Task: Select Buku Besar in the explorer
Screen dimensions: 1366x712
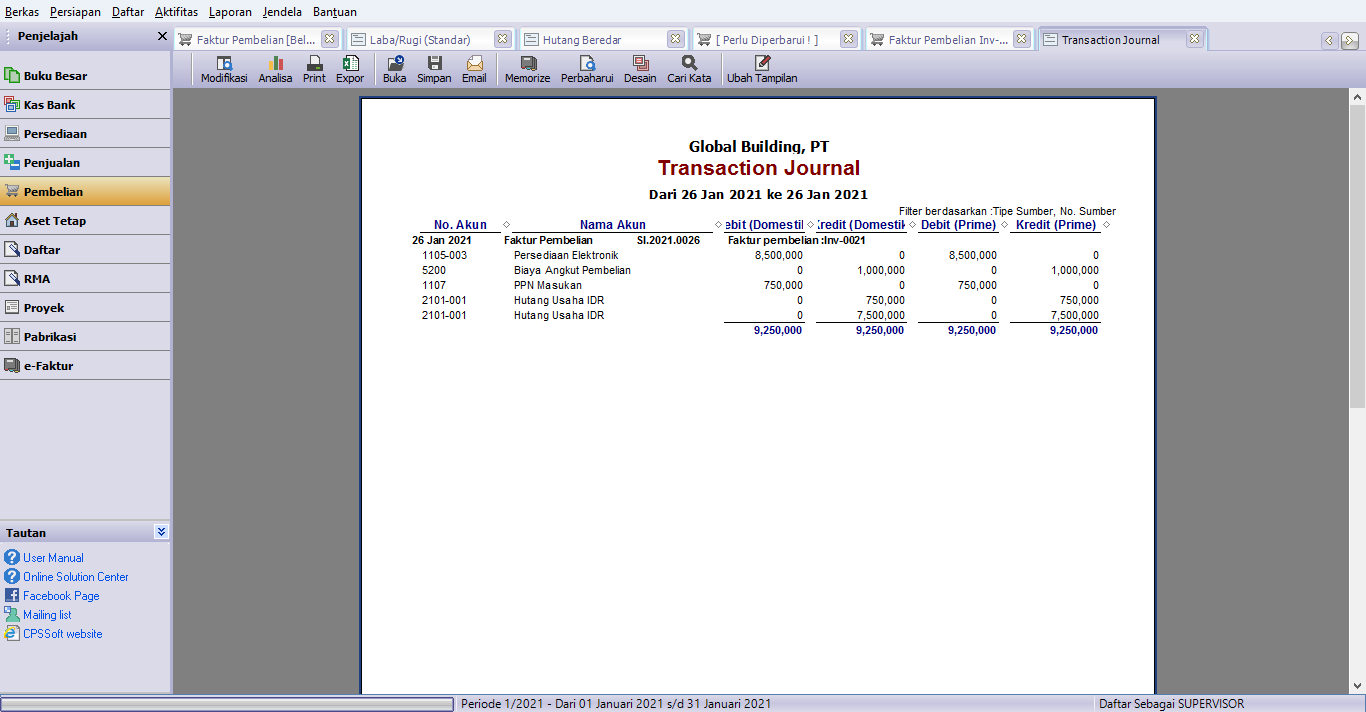Action: pyautogui.click(x=85, y=76)
